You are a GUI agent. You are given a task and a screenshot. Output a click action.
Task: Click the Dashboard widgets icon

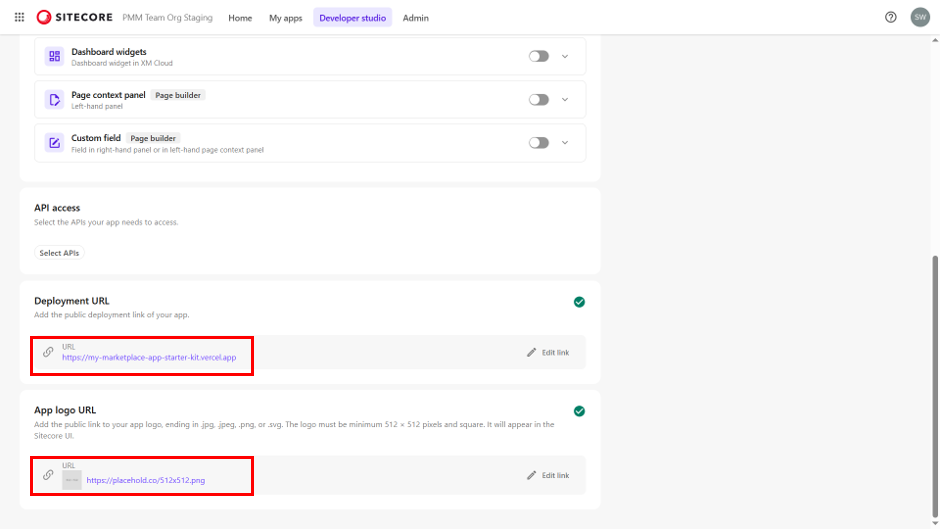[x=55, y=56]
